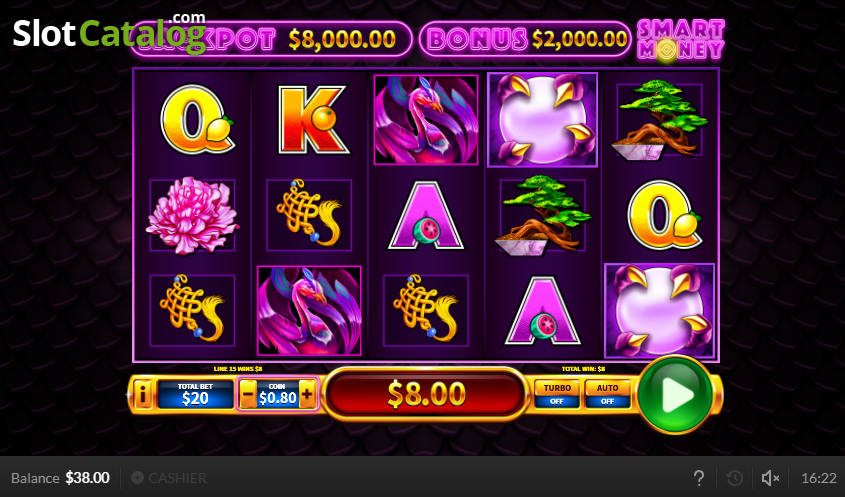The height and width of the screenshot is (497, 845).
Task: Click the Bonus $2,000.00 banner
Action: (525, 39)
